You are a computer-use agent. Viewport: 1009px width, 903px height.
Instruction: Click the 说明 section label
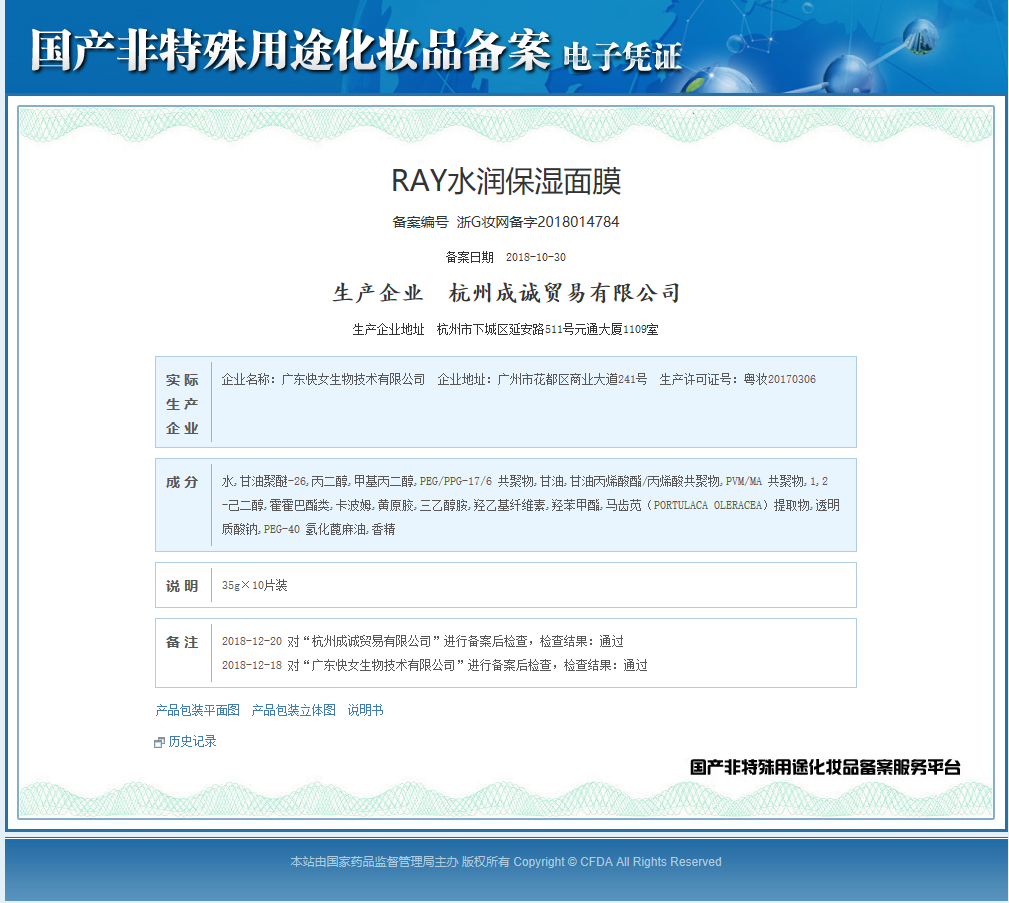182,586
